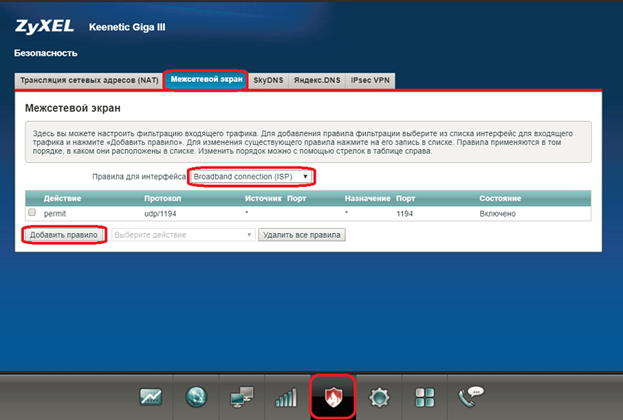Open the 'Выберите действие' dropdown
The width and height of the screenshot is (623, 420).
(183, 234)
